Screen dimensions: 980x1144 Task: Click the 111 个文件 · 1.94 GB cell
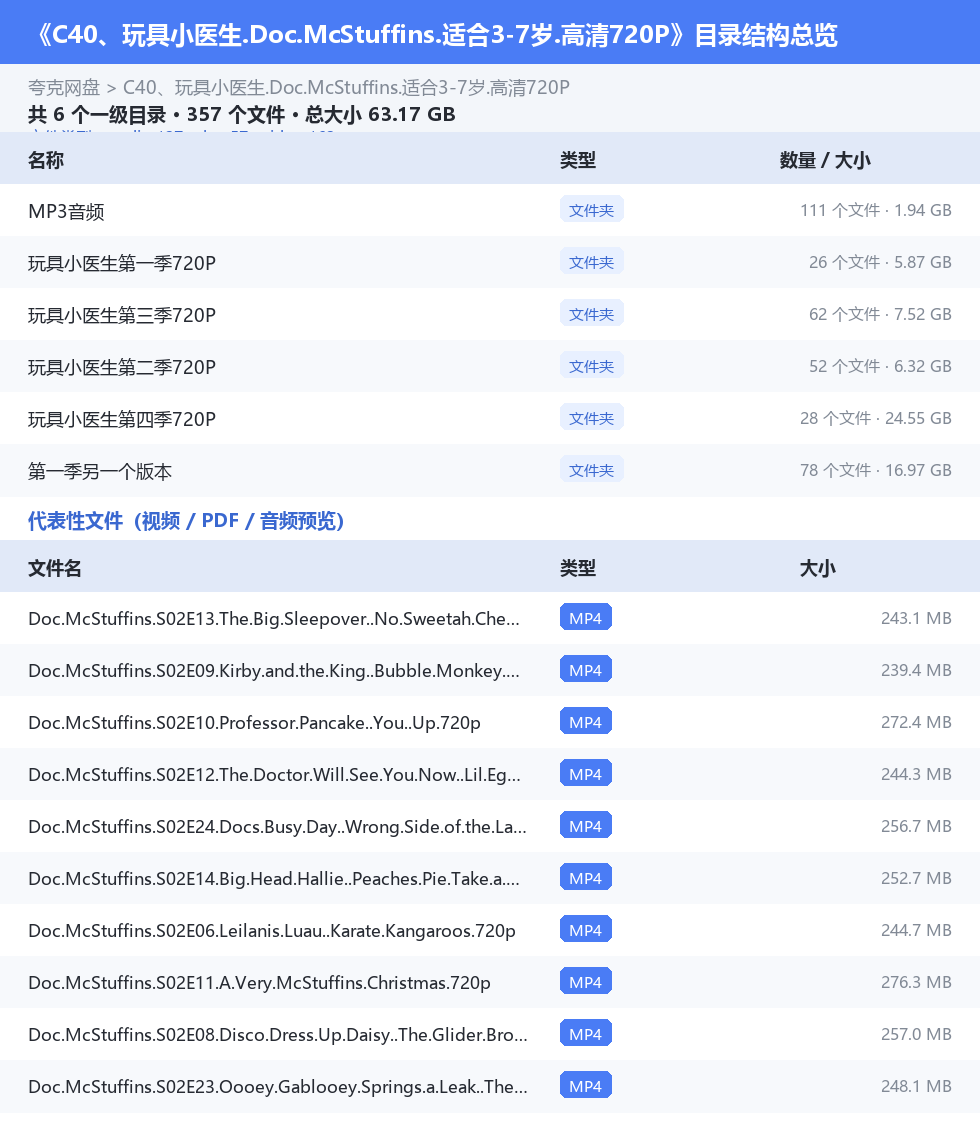click(876, 210)
